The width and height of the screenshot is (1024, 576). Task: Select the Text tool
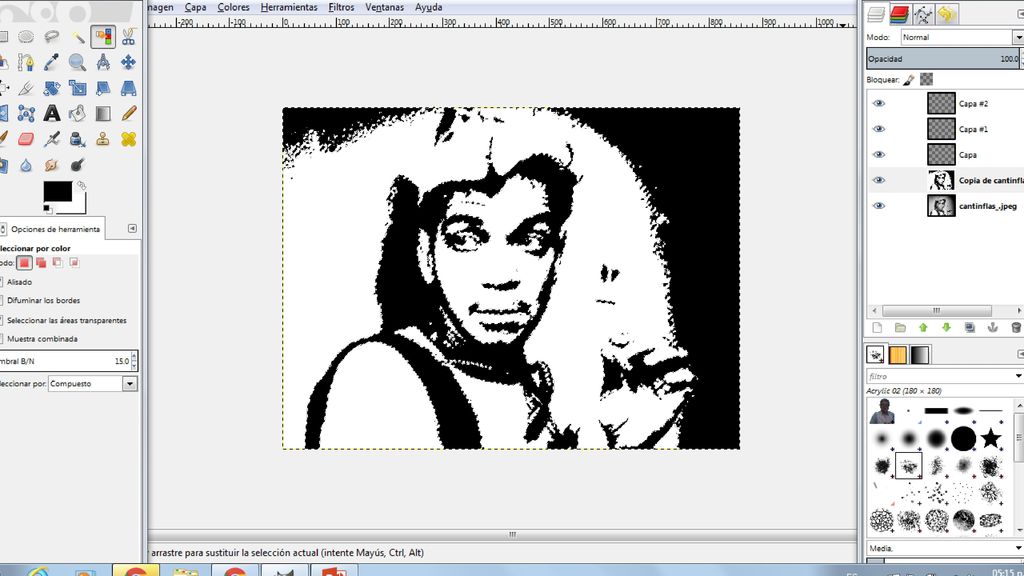(52, 114)
